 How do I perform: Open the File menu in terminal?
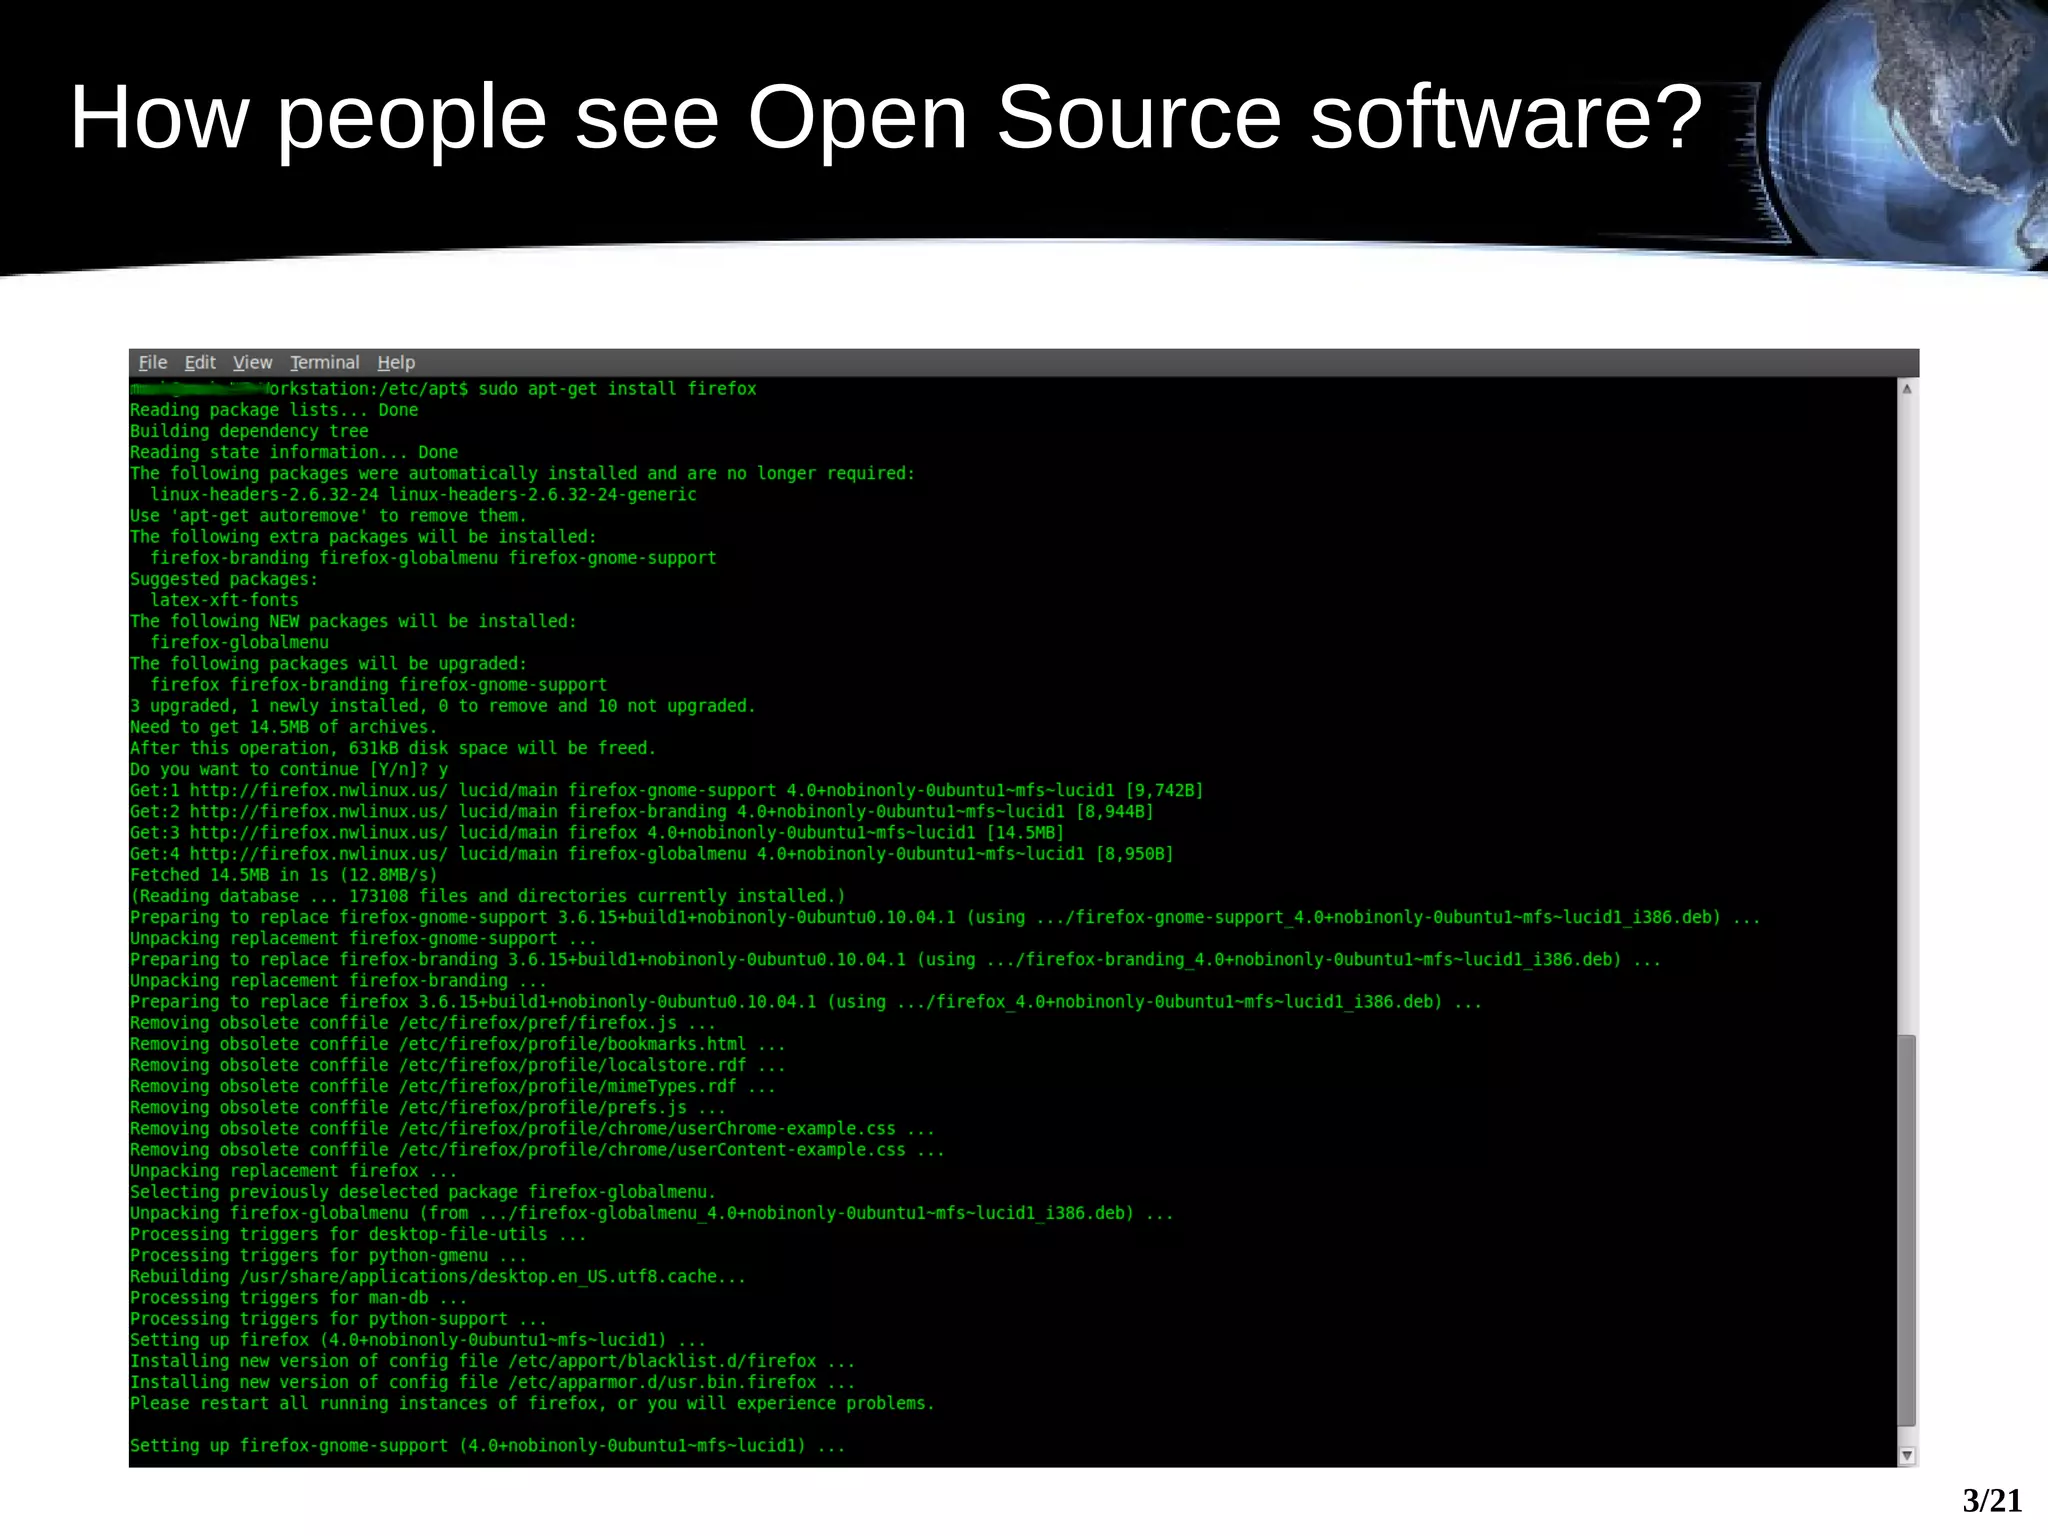(152, 363)
